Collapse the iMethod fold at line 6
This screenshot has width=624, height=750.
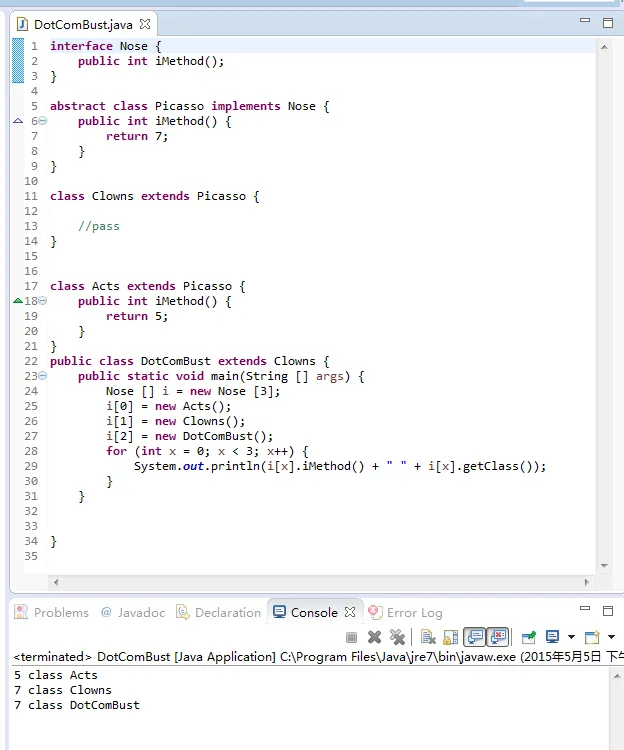tap(42, 121)
